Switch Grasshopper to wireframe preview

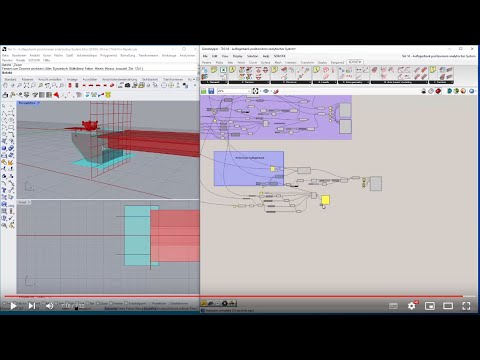pyautogui.click(x=431, y=91)
